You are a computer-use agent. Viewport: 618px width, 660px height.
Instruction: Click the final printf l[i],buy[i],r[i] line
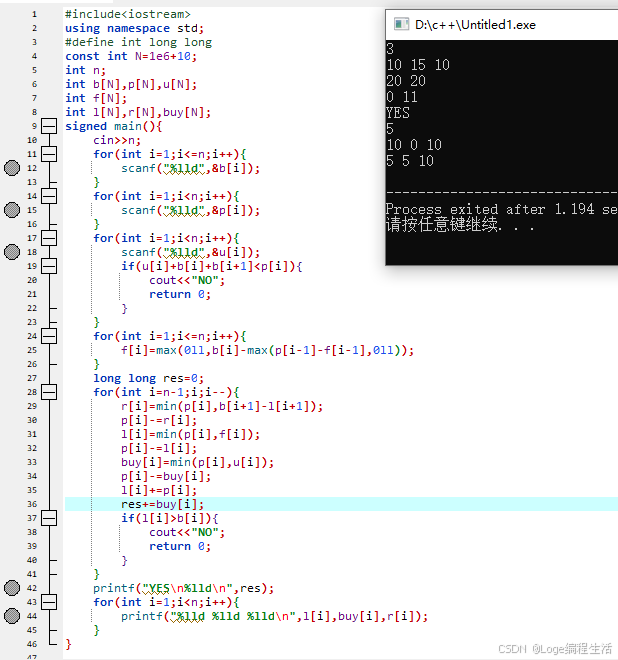tap(274, 616)
